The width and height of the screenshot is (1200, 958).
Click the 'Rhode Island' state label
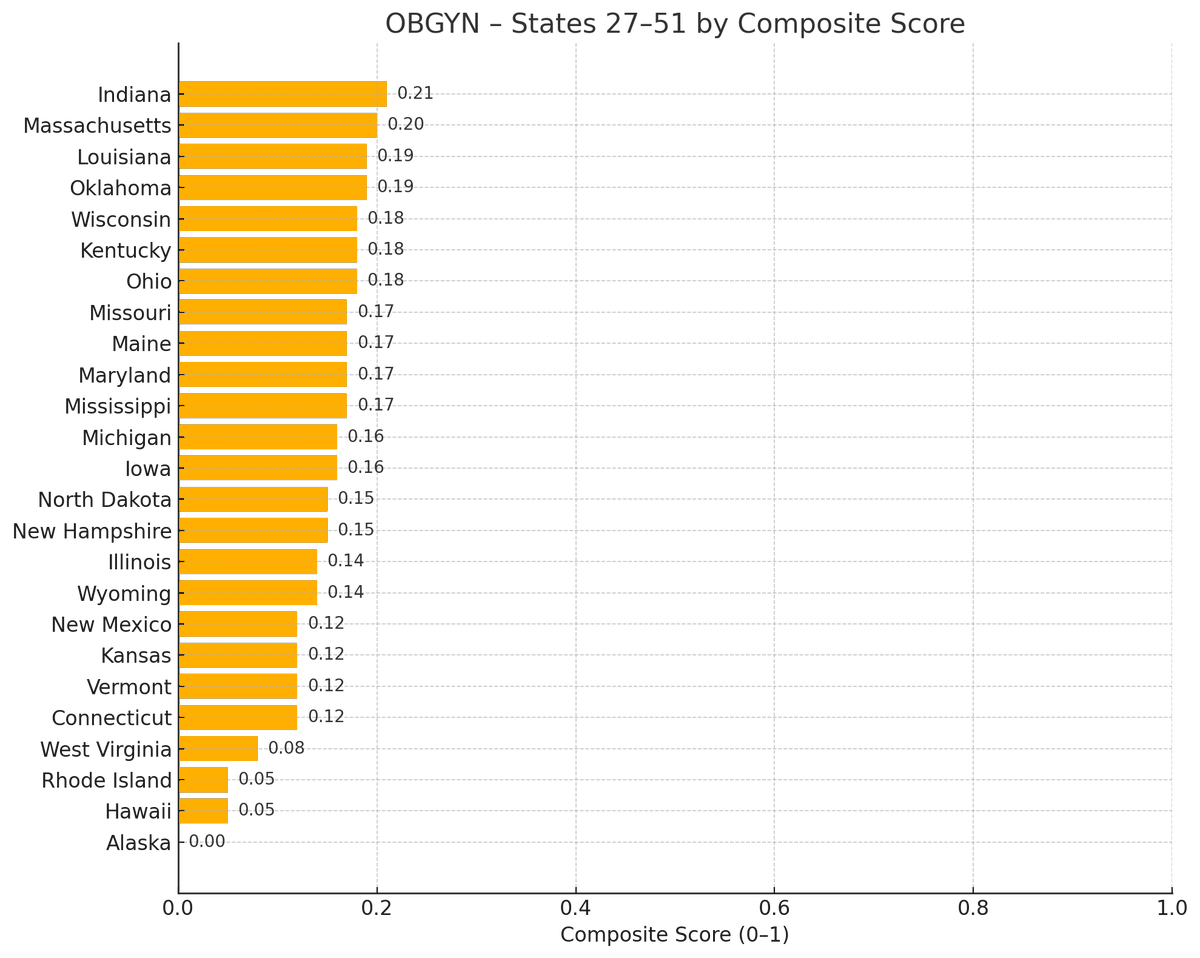click(x=106, y=781)
